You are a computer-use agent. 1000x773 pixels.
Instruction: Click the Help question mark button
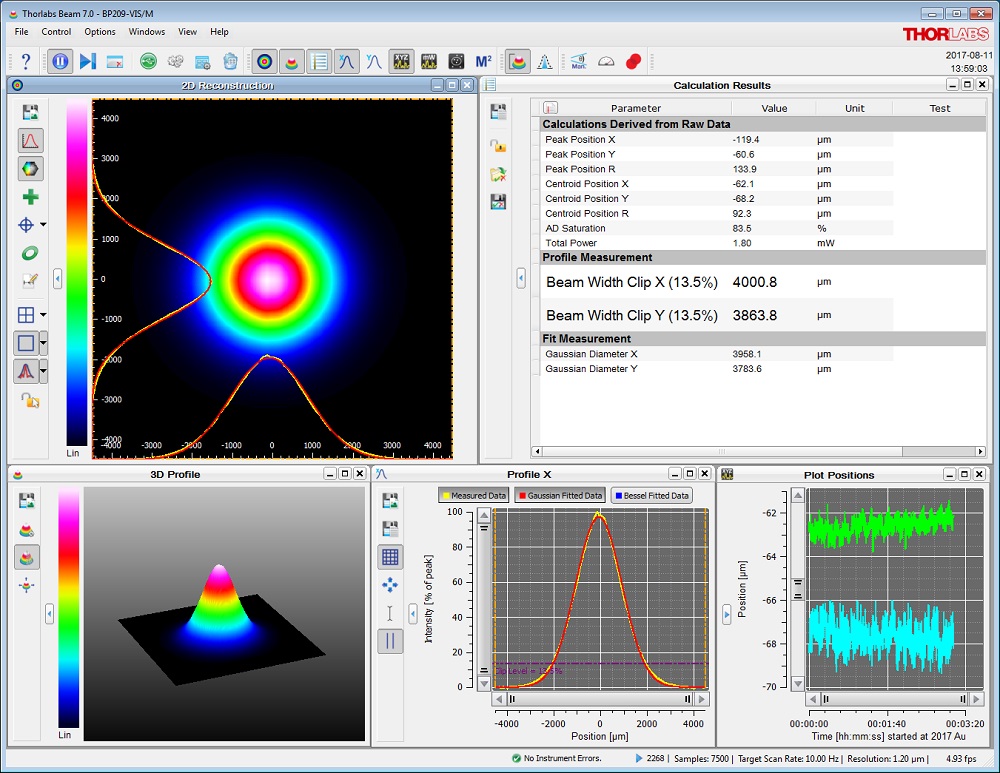click(x=26, y=61)
